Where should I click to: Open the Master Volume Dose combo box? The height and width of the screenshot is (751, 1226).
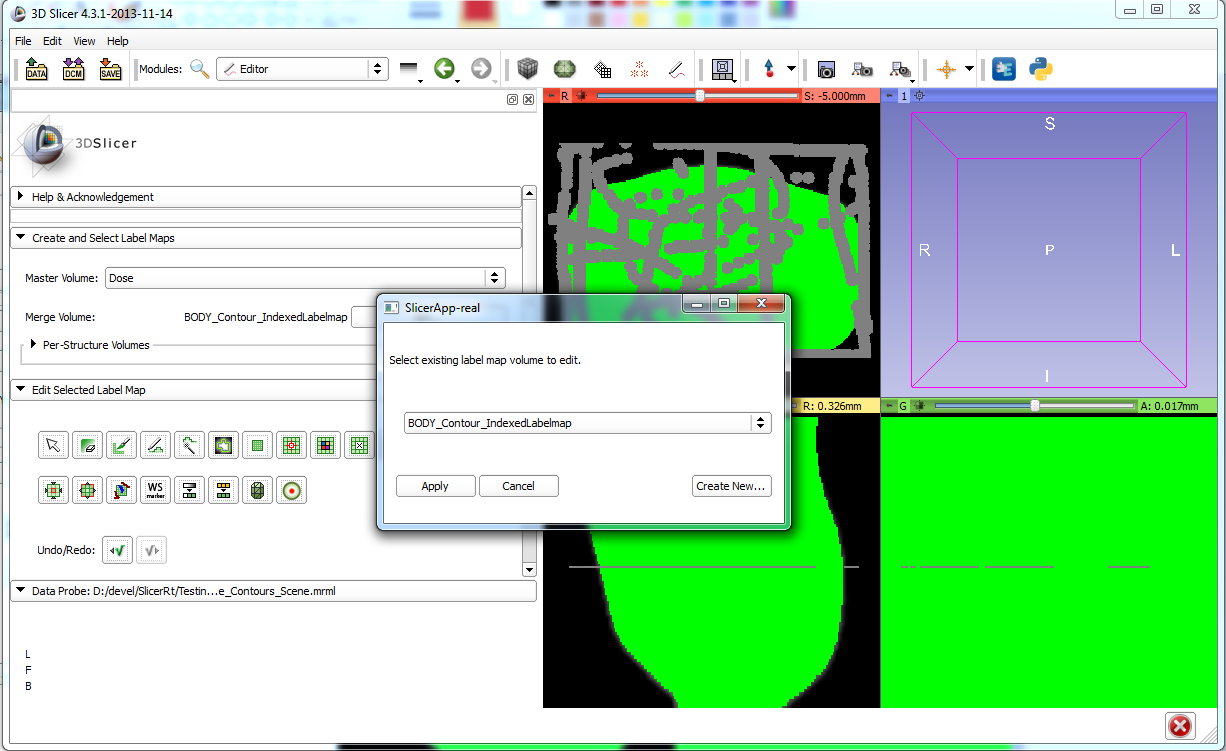tap(305, 278)
